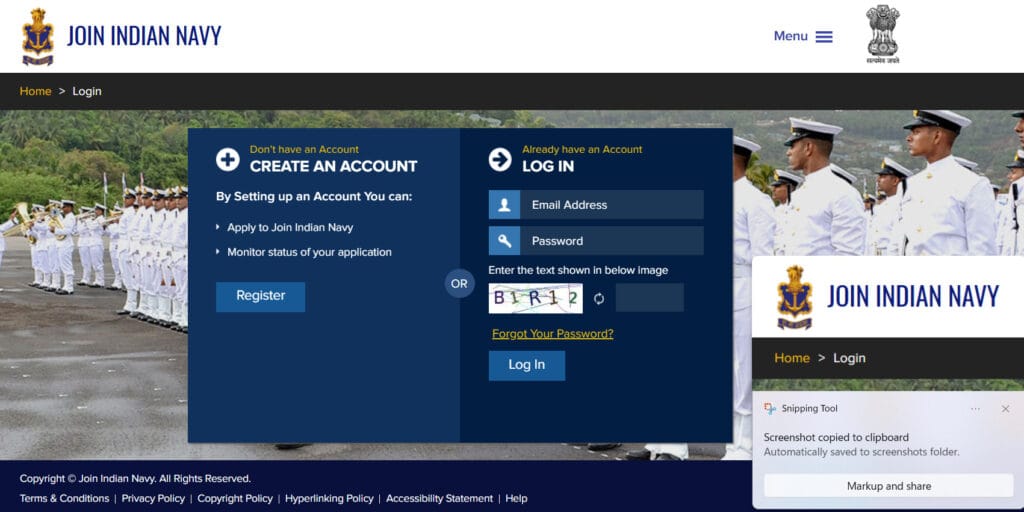Click the OR circle divider badge
The height and width of the screenshot is (512, 1024).
click(x=460, y=284)
